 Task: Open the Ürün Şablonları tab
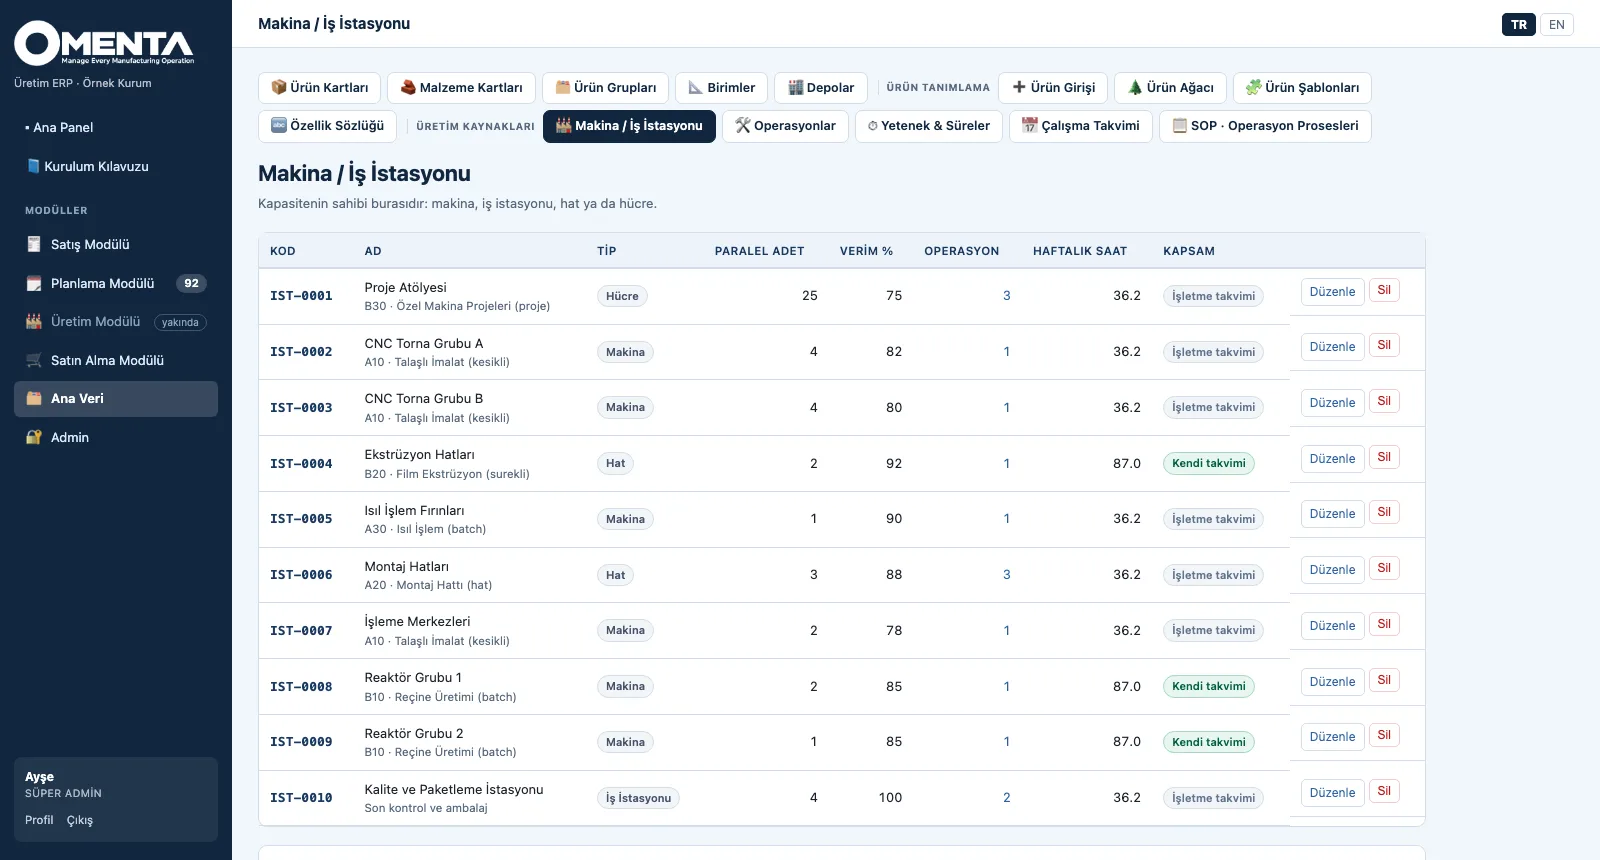point(1302,88)
